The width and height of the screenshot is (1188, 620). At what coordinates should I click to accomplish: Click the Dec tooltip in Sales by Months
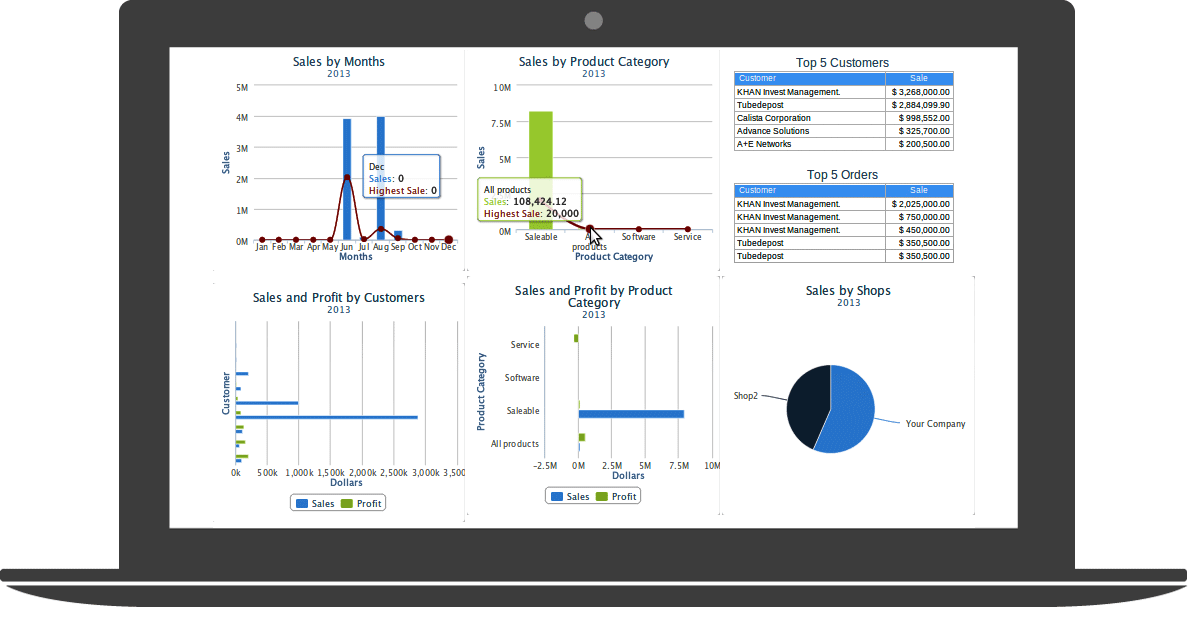[402, 177]
